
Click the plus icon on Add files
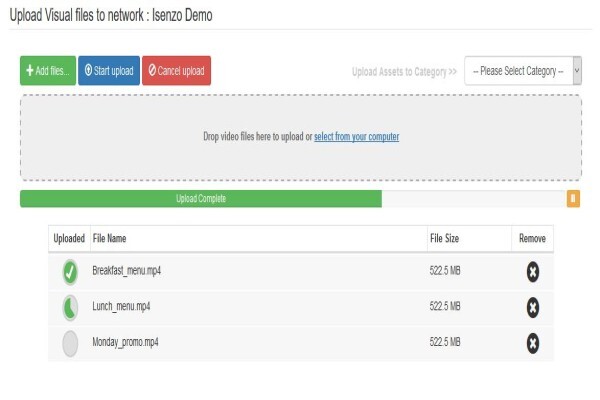(30, 70)
